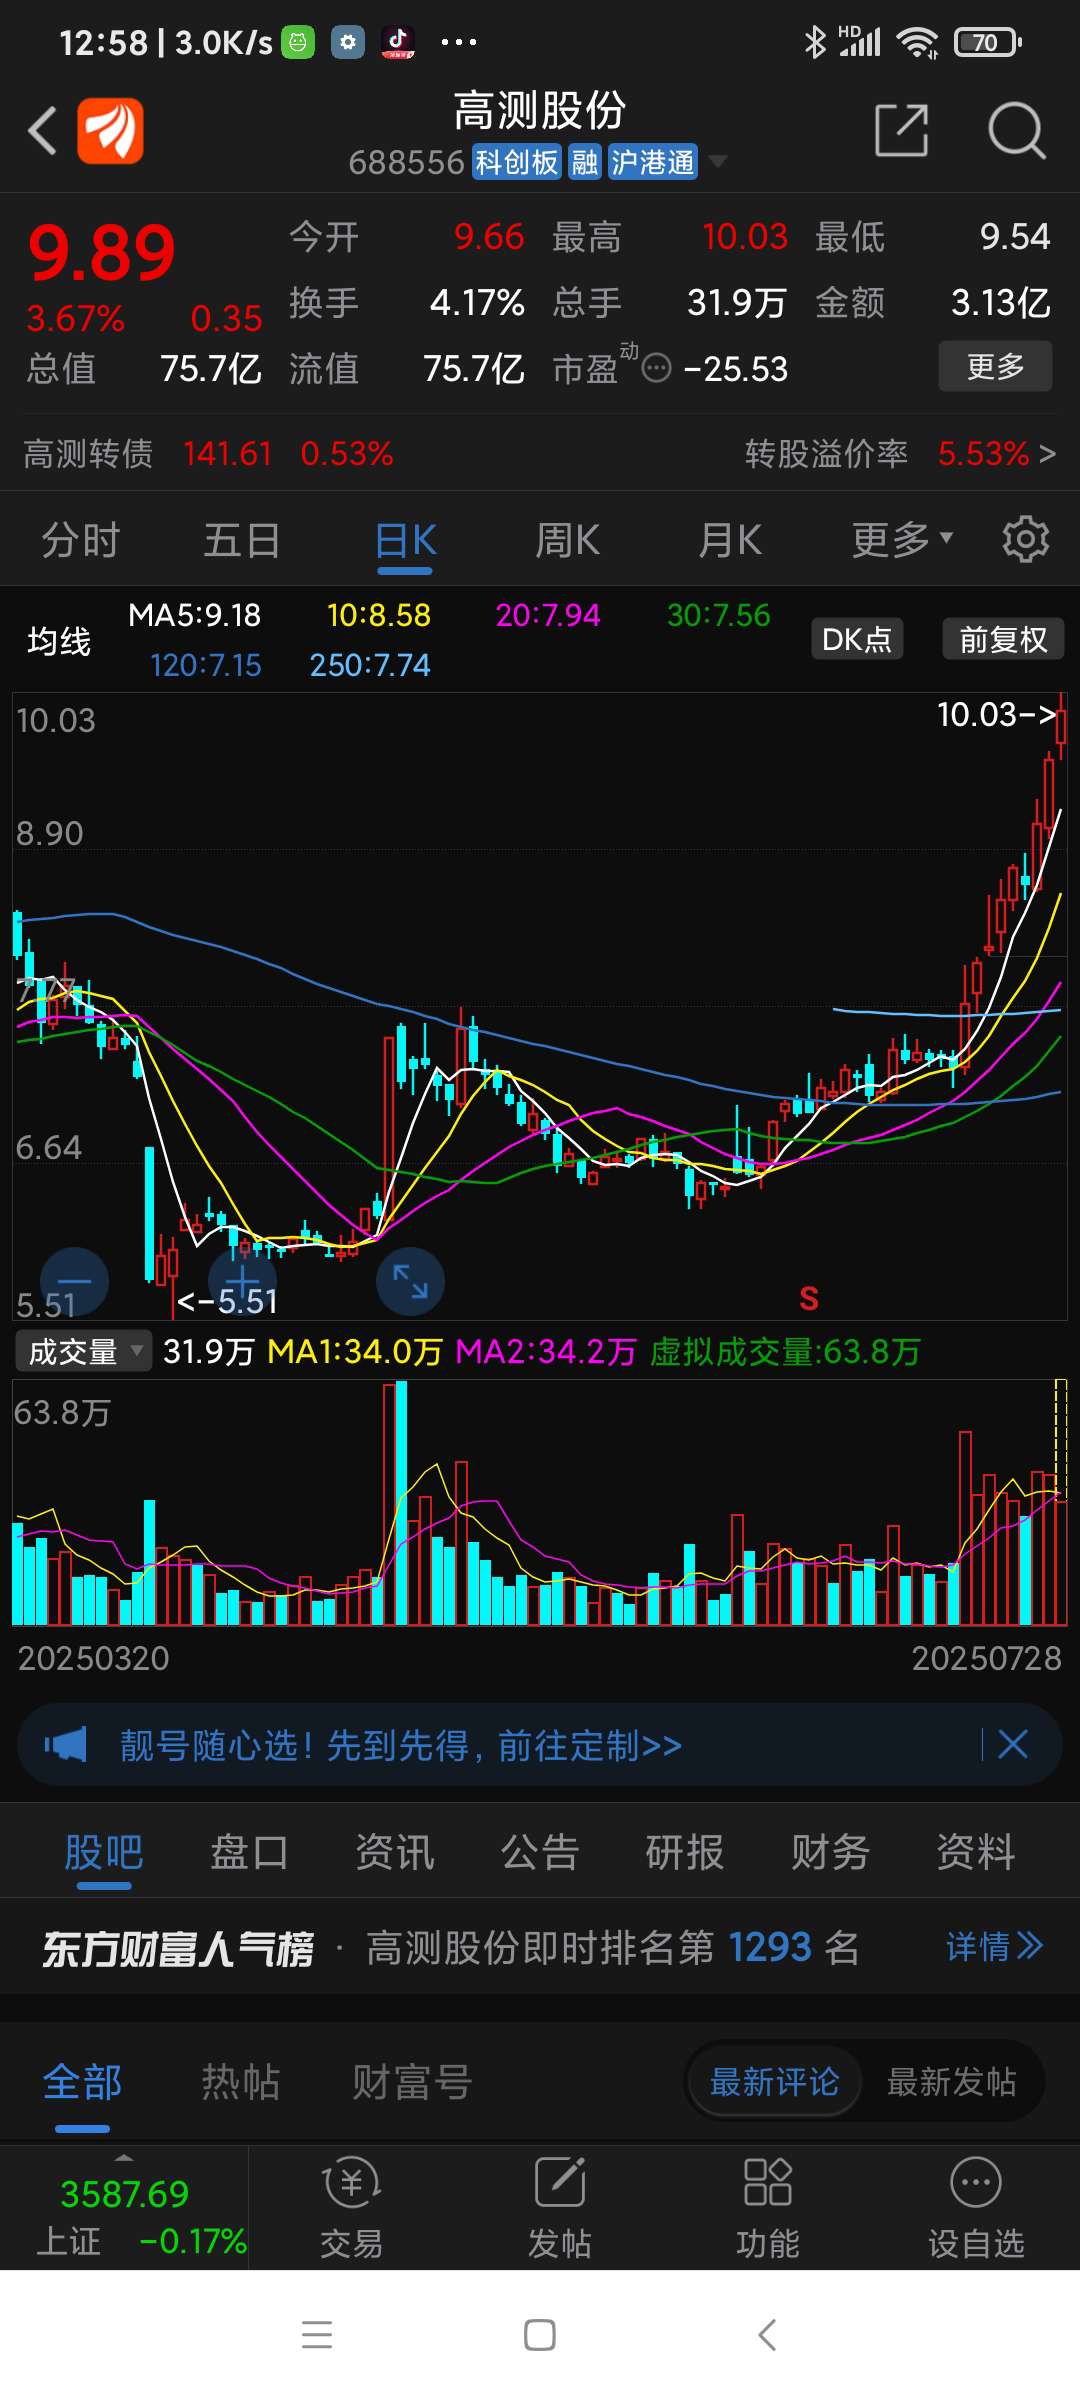Select 全部 posts filter tab
The image size is (1080, 2400).
(82, 2082)
